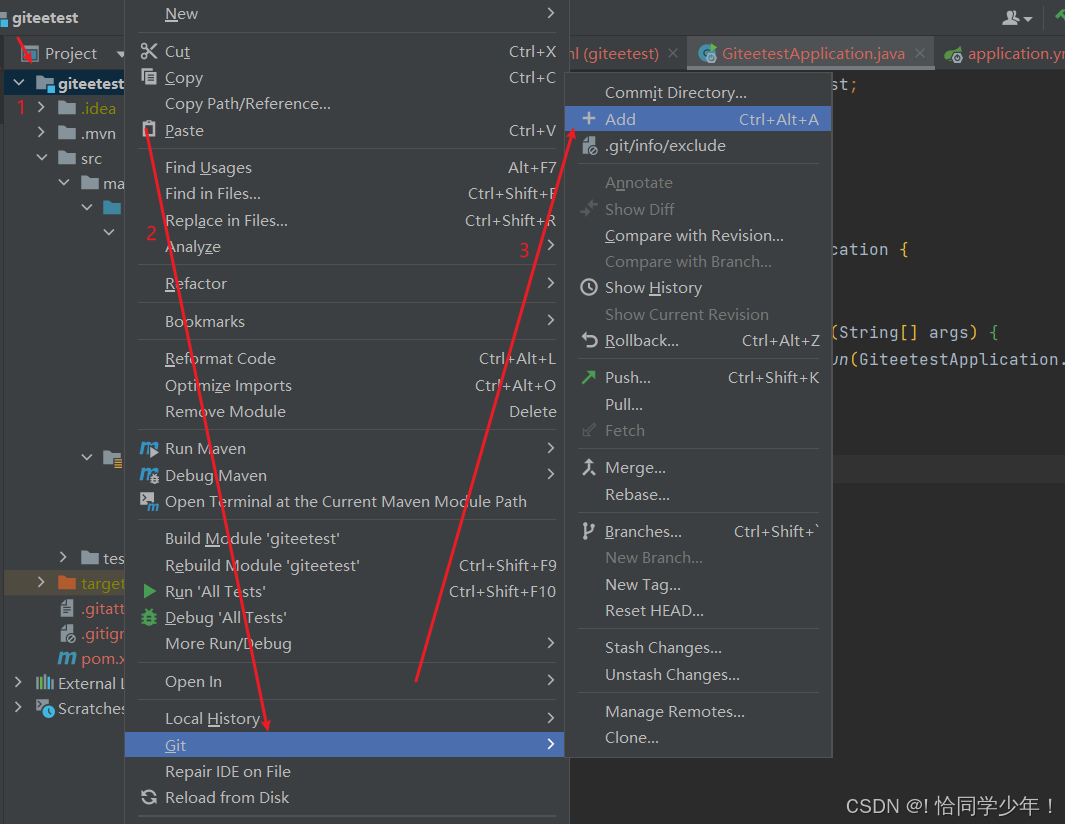Select Optimize Imports menu item
Image resolution: width=1065 pixels, height=824 pixels.
click(346, 385)
